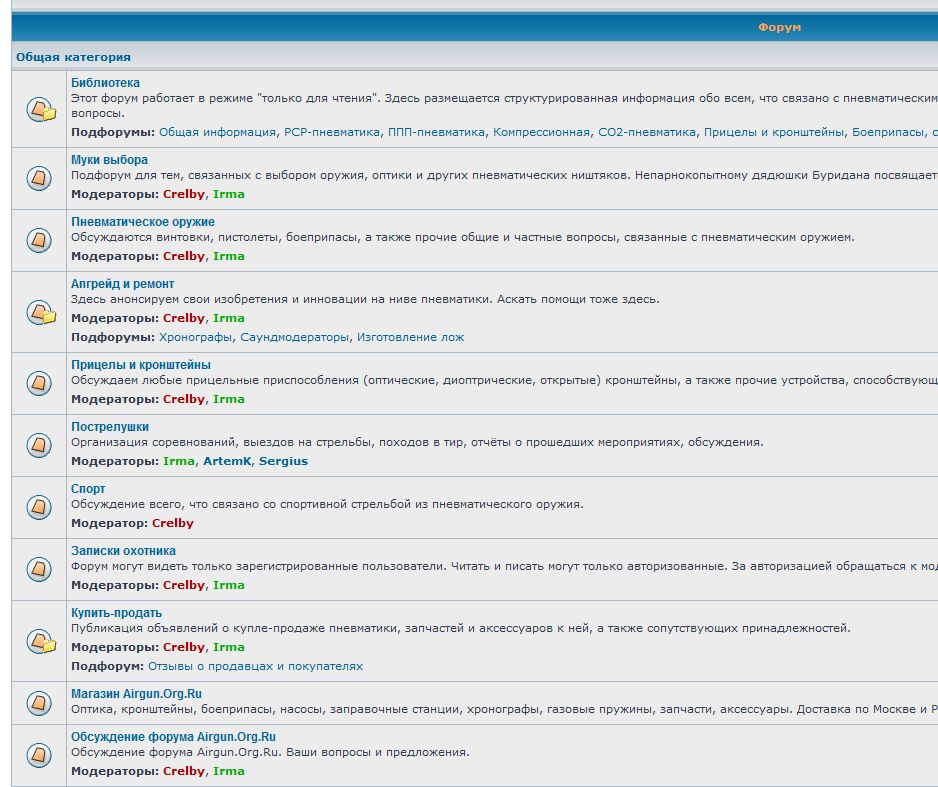Click the icon beside Прицелы и кронштейны forum
The image size is (938, 787).
point(39,383)
